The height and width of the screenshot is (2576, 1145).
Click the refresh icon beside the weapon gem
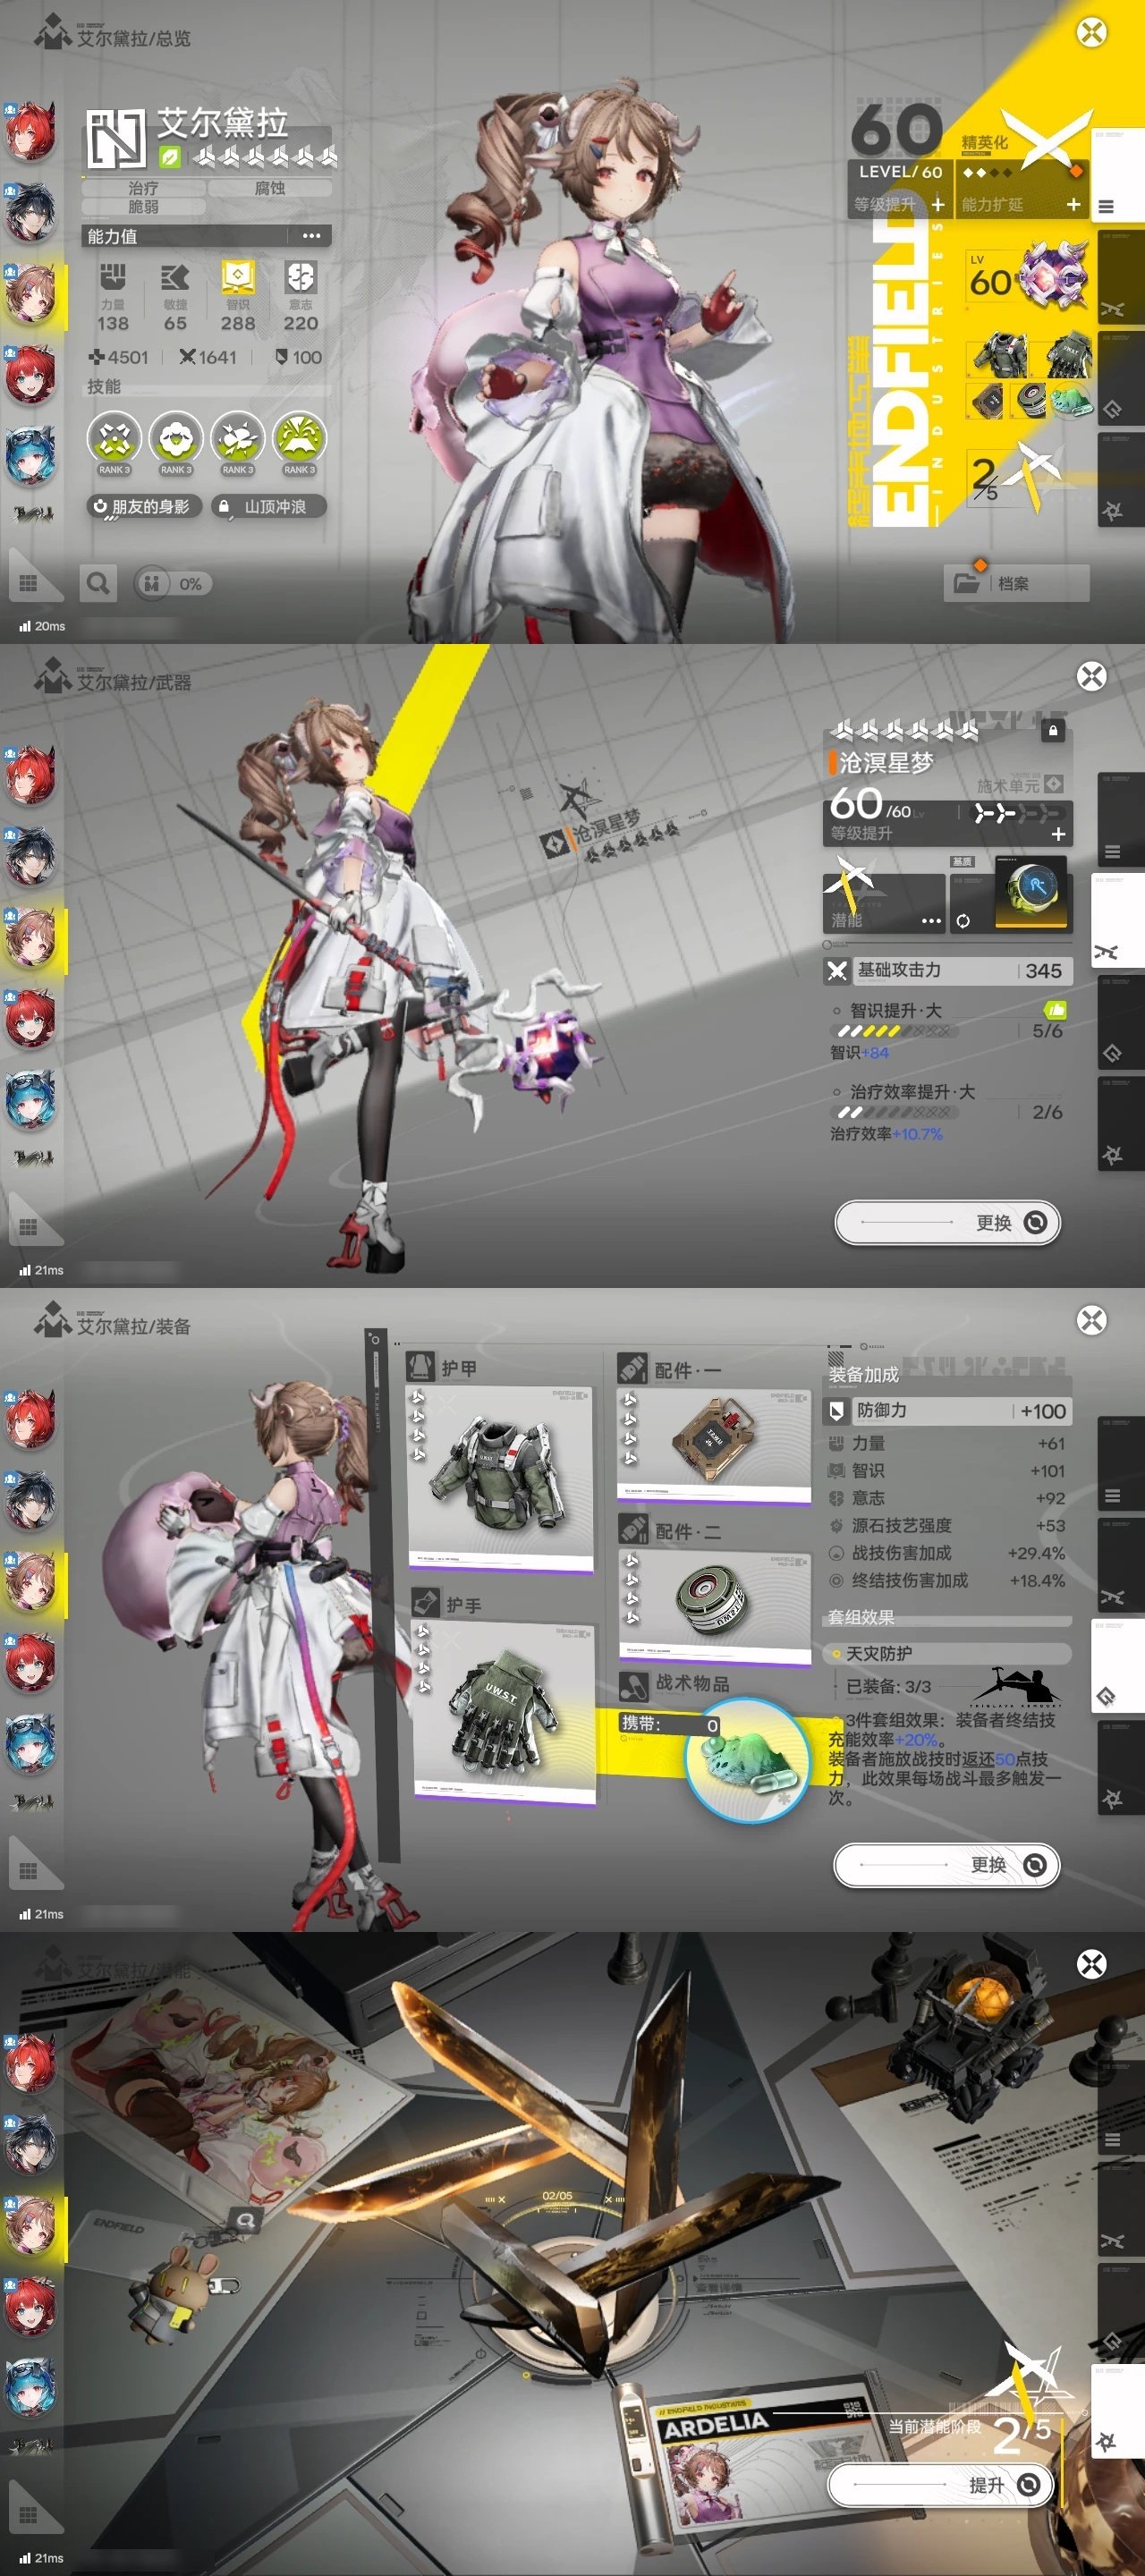click(x=962, y=921)
